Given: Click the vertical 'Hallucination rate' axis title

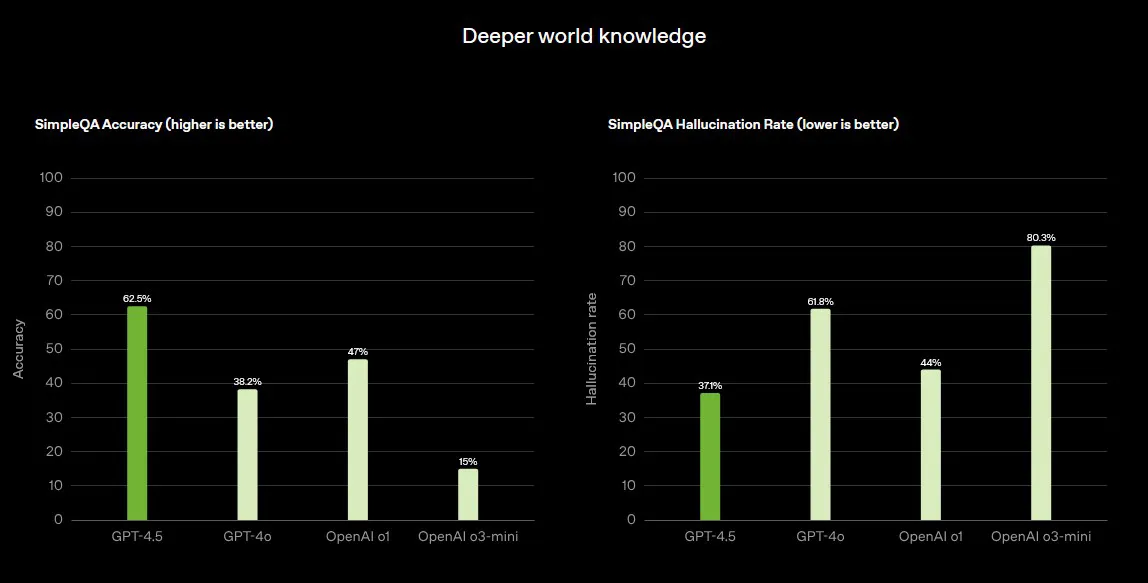Looking at the screenshot, I should 592,349.
